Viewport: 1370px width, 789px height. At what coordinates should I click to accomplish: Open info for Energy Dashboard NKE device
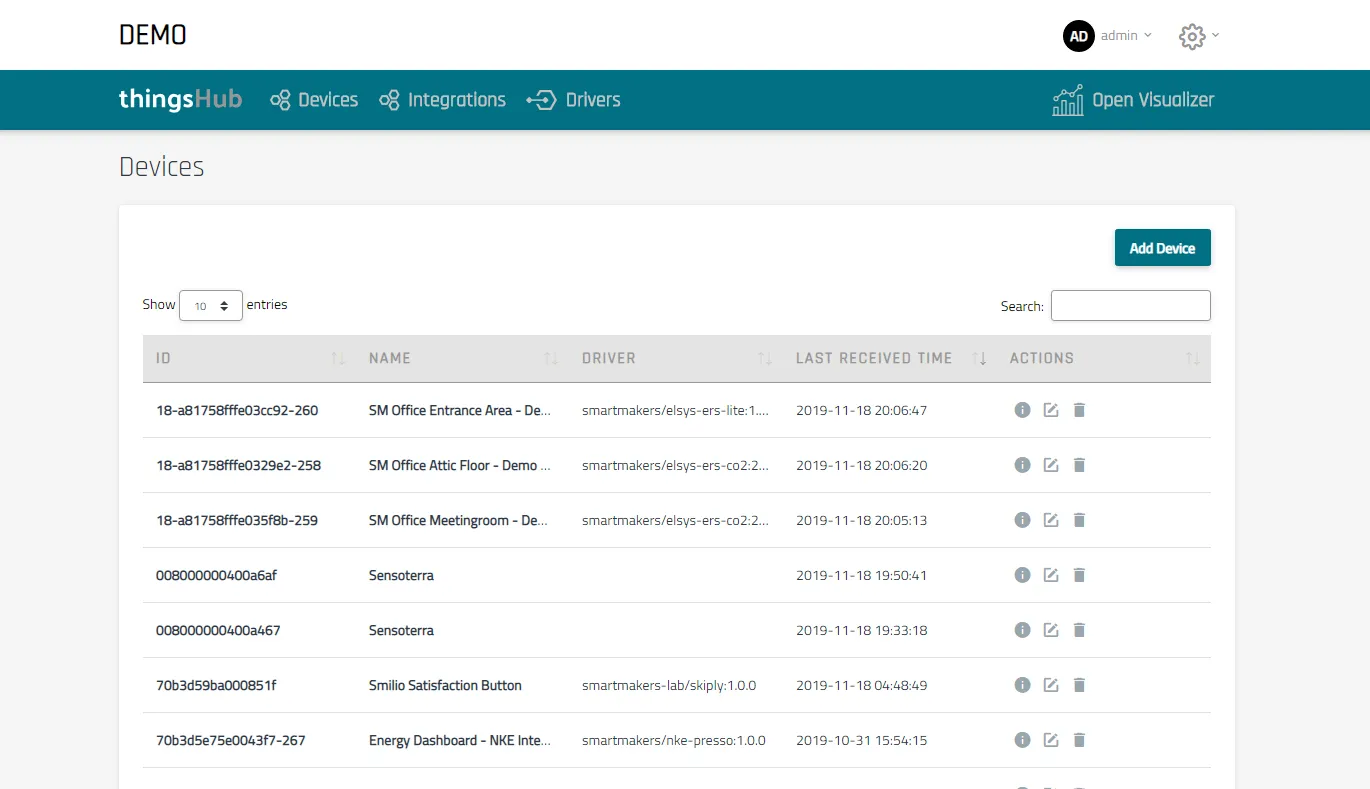tap(1022, 740)
